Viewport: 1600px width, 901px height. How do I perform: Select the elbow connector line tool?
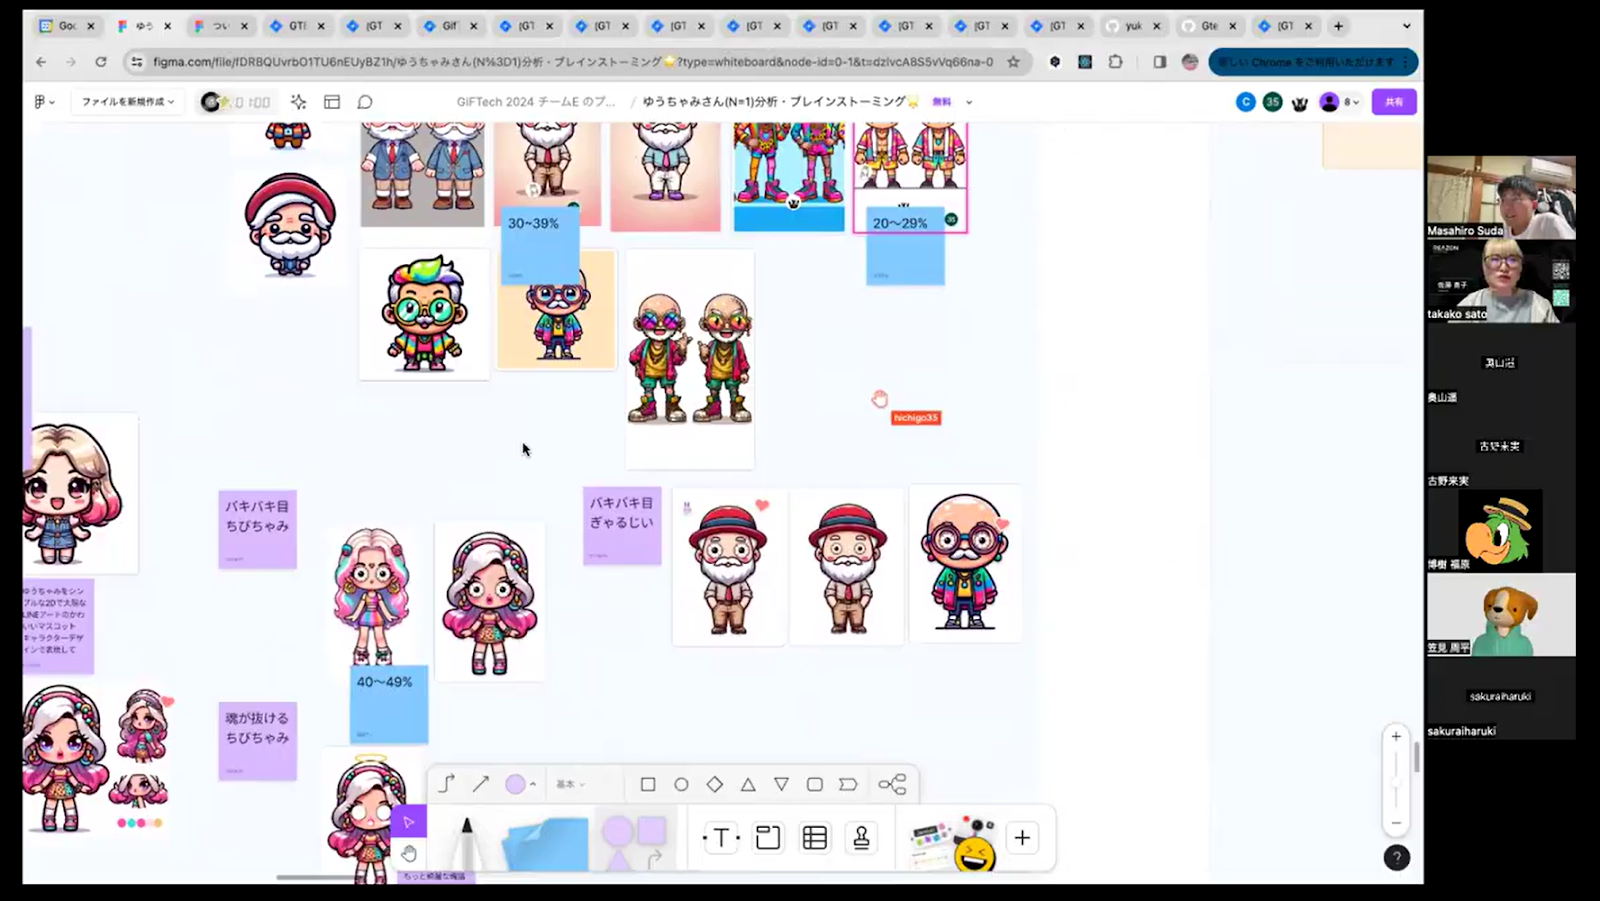point(446,785)
